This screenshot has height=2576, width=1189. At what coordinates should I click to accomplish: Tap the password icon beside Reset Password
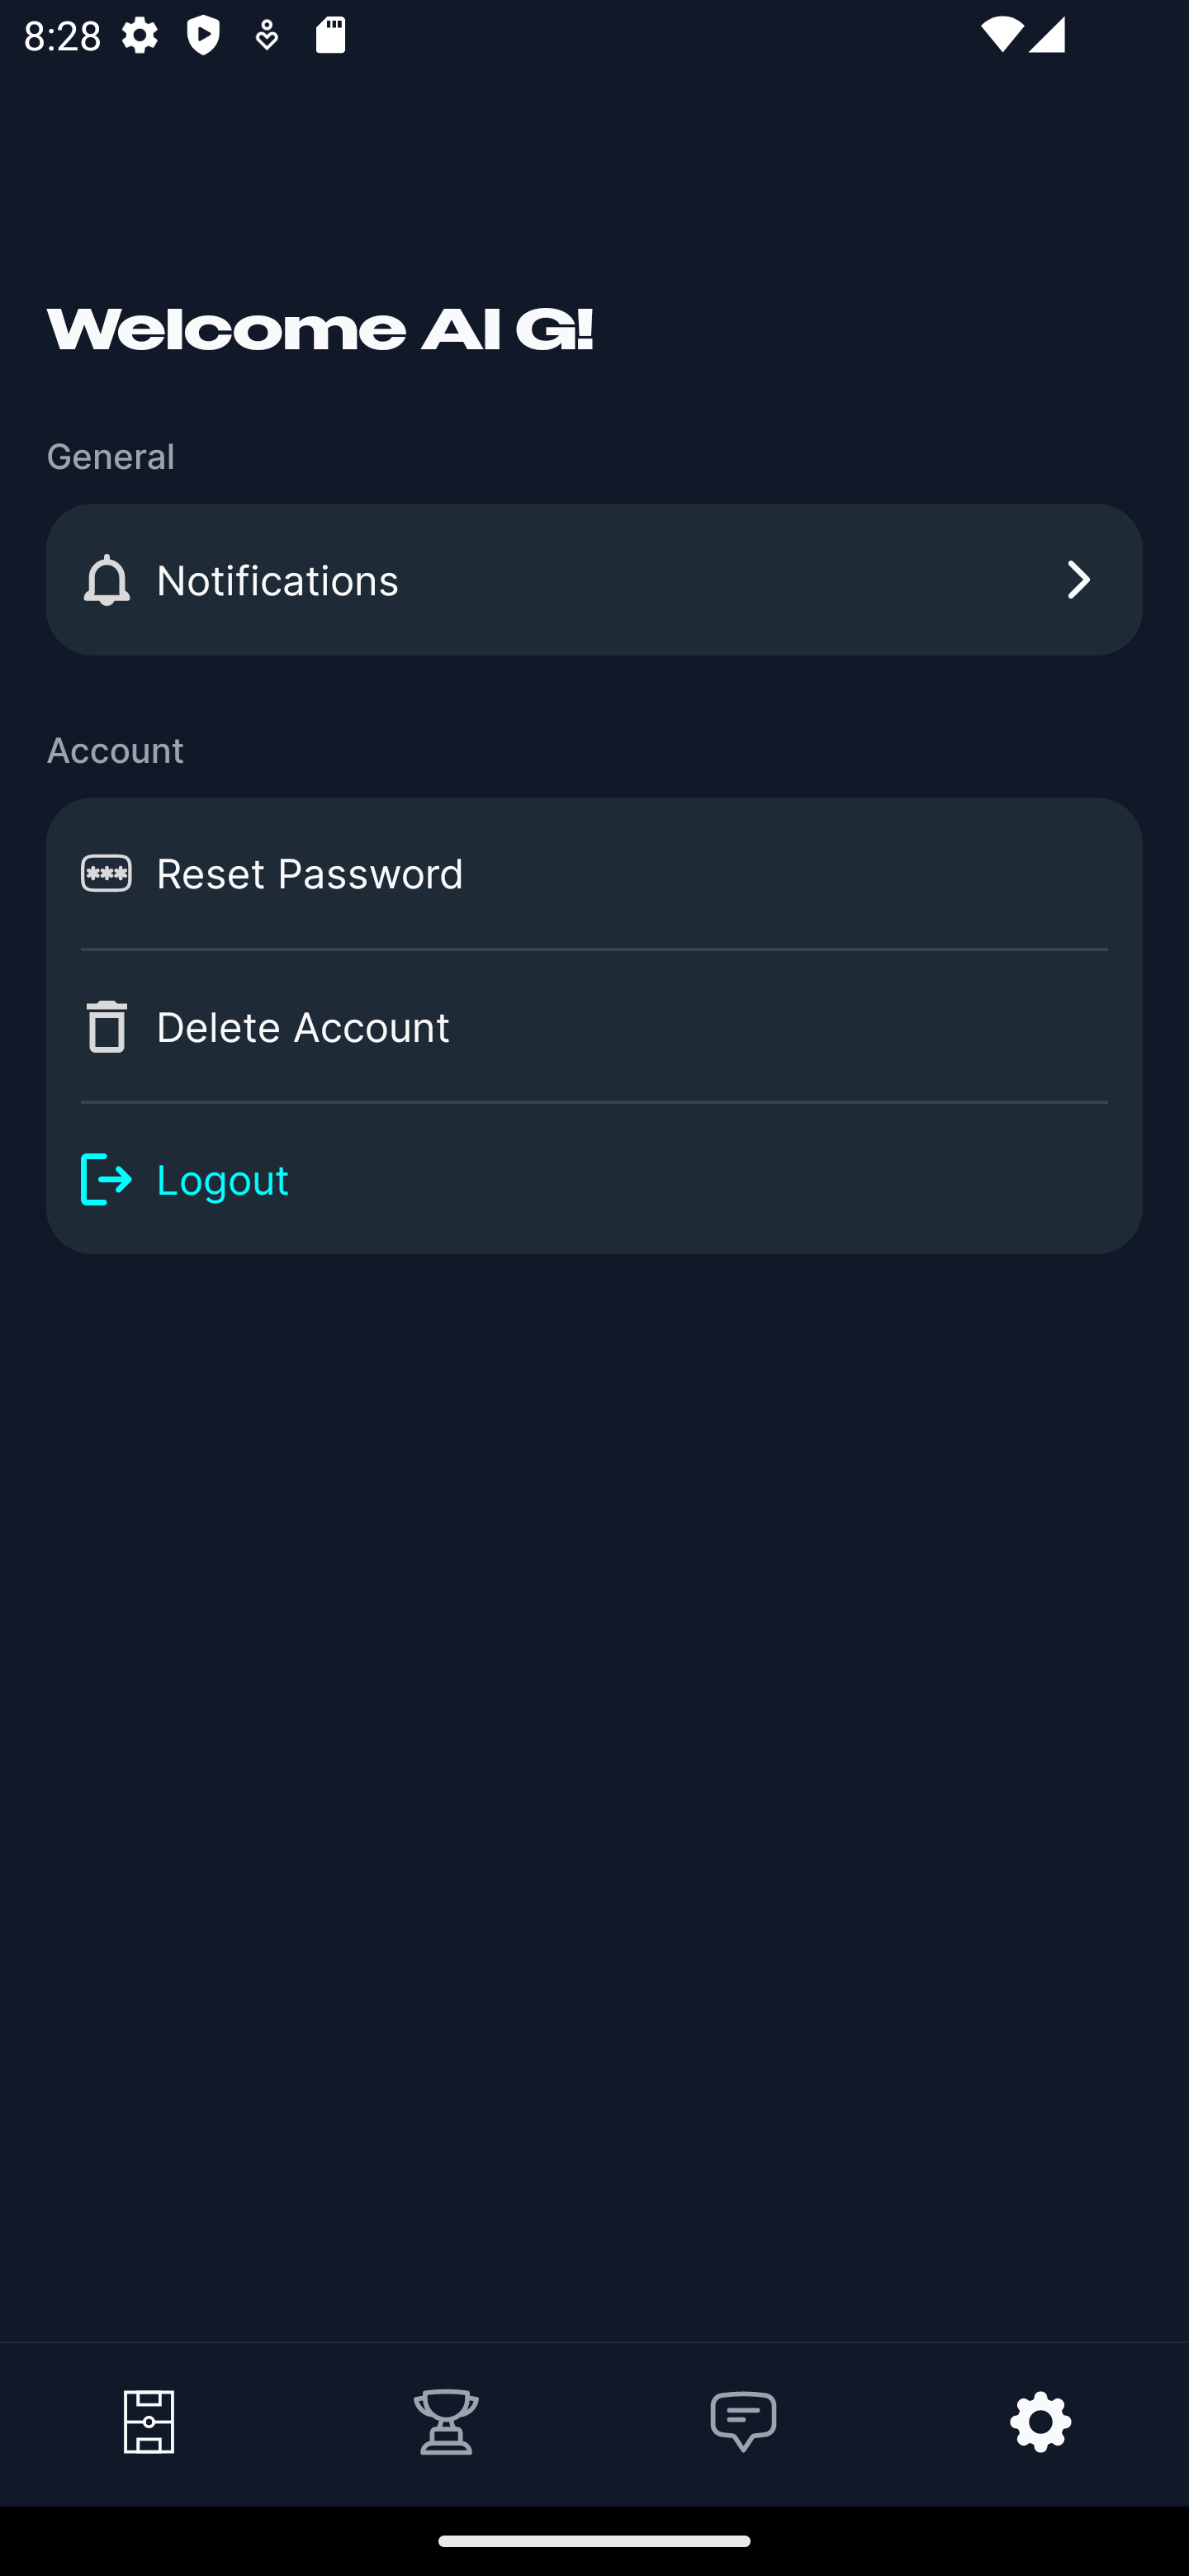click(x=106, y=874)
